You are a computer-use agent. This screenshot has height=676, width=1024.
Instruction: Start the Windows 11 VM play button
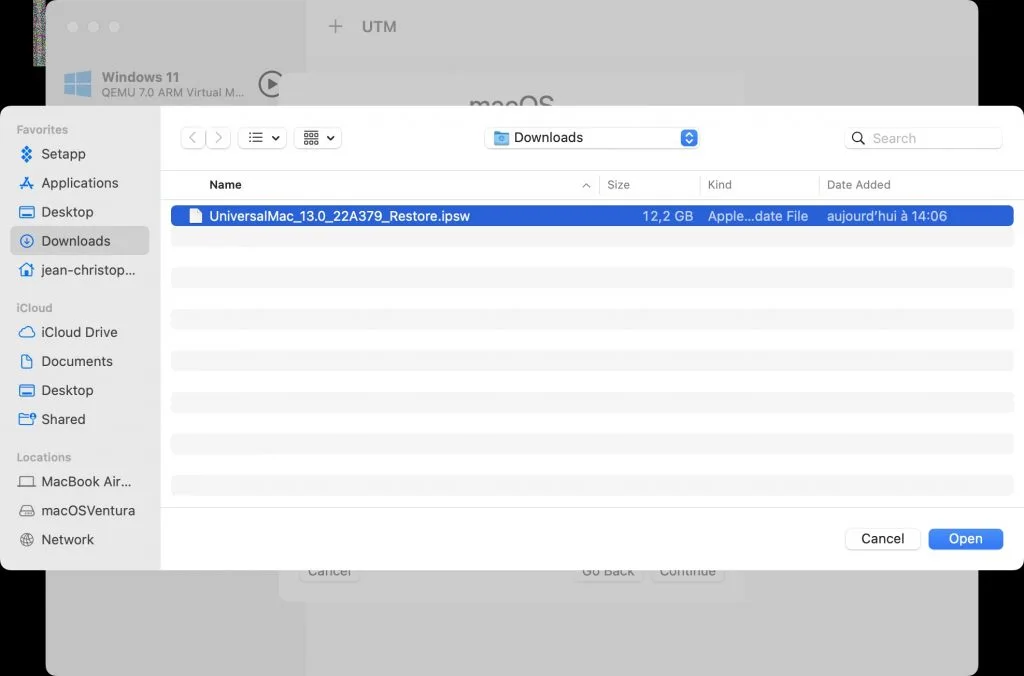[270, 84]
